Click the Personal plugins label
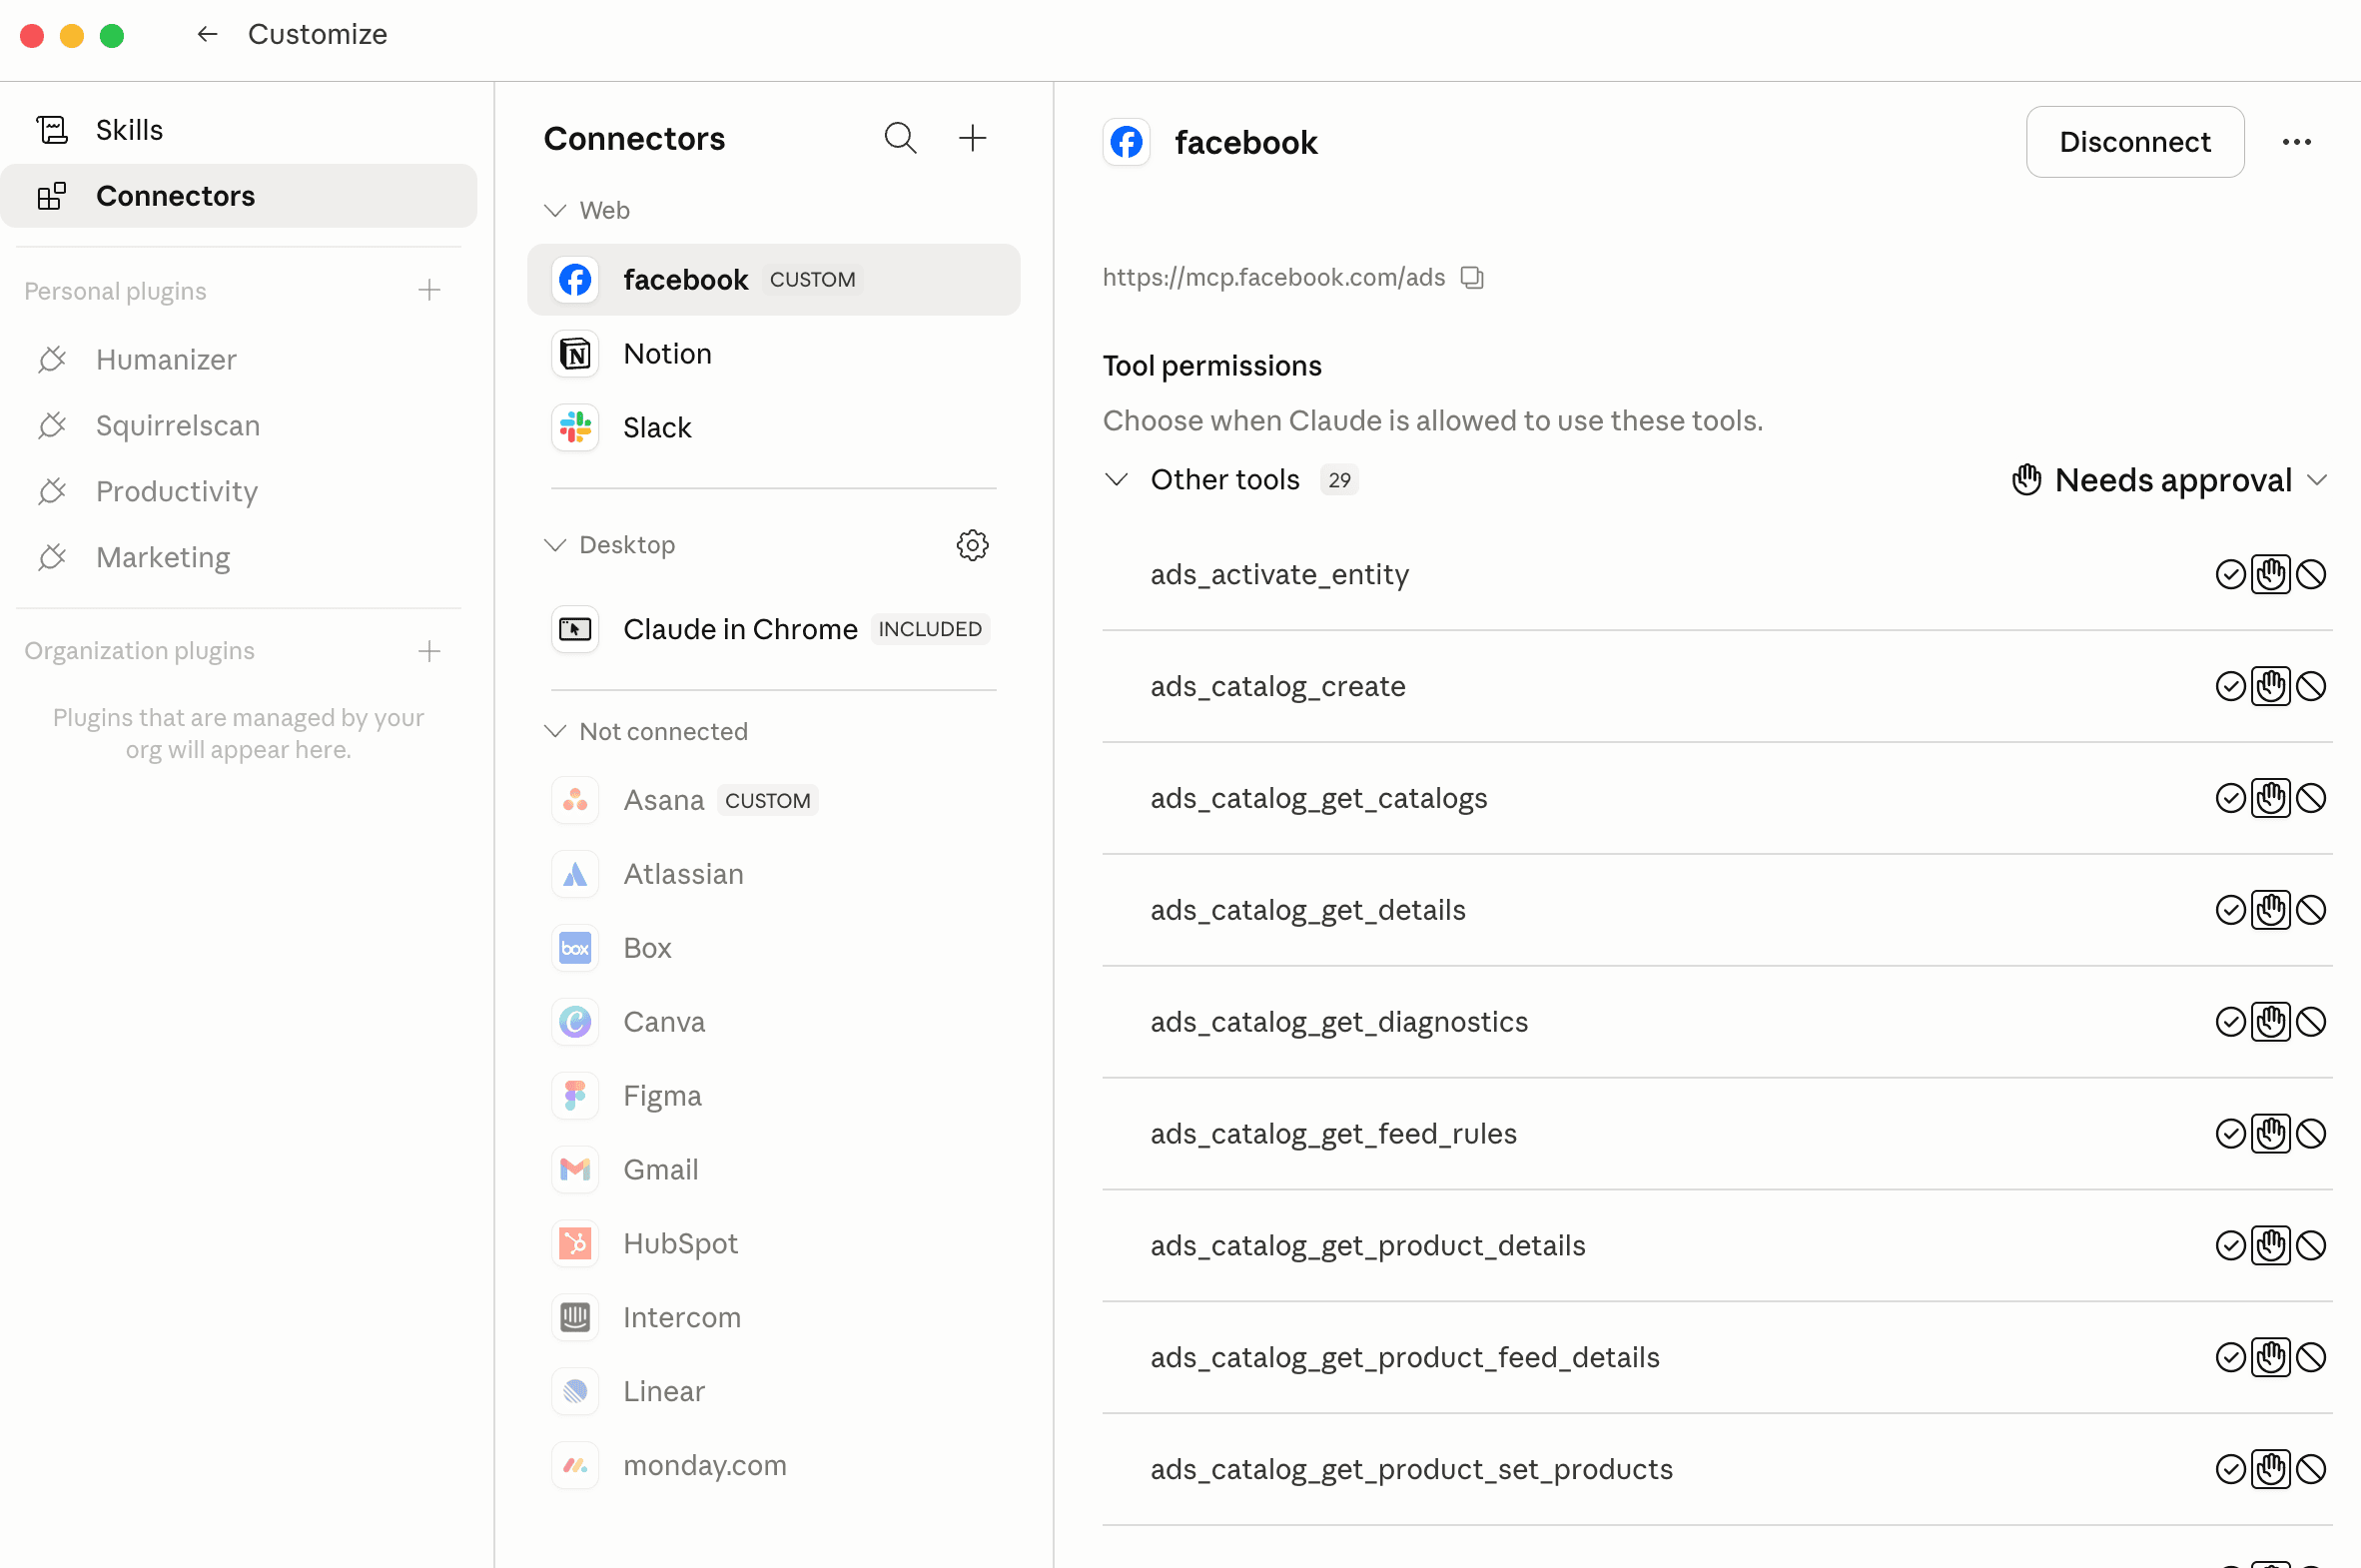 click(115, 291)
